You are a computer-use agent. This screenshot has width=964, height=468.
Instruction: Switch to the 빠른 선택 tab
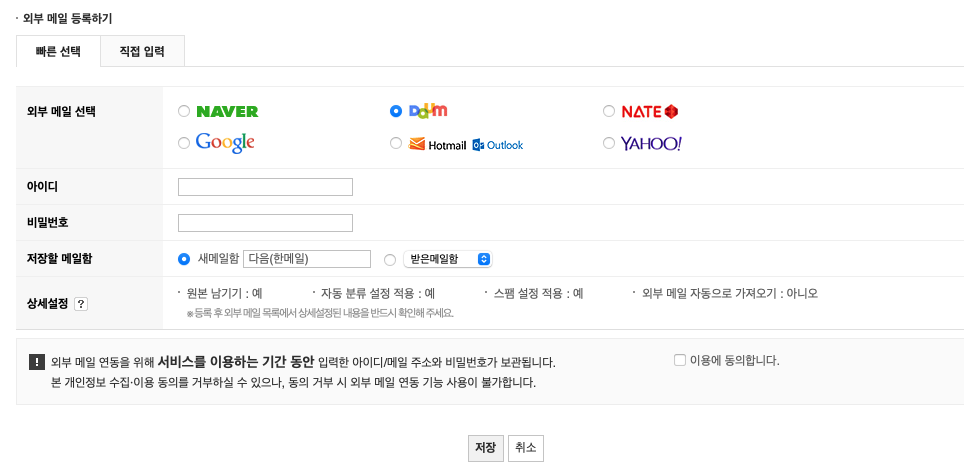click(58, 51)
